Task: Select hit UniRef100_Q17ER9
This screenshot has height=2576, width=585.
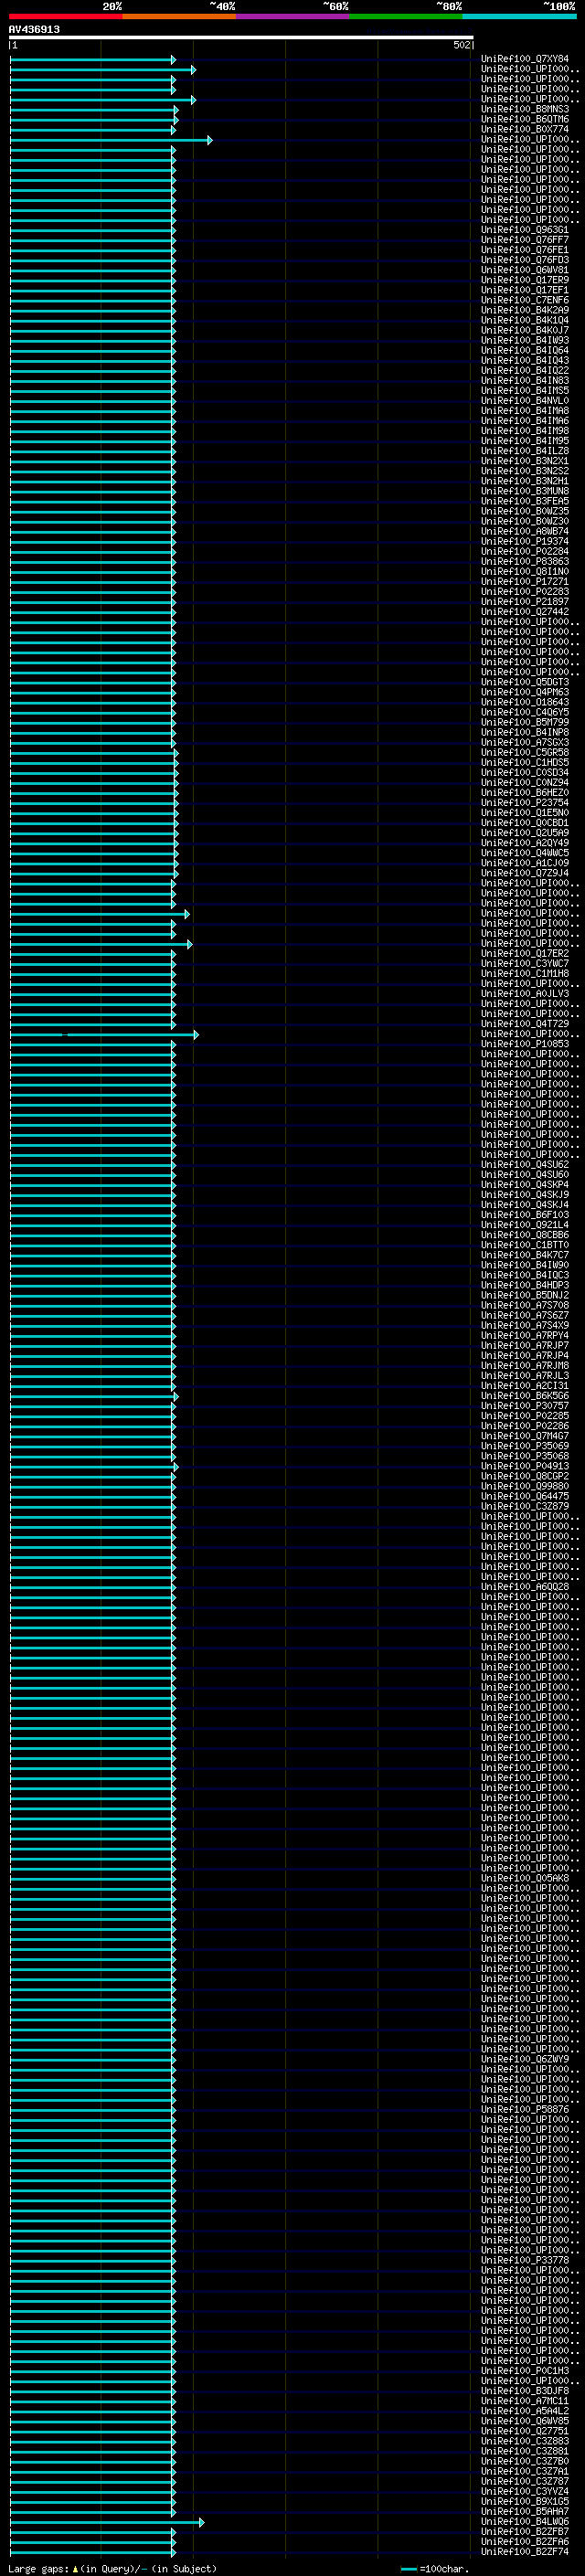Action: (525, 280)
